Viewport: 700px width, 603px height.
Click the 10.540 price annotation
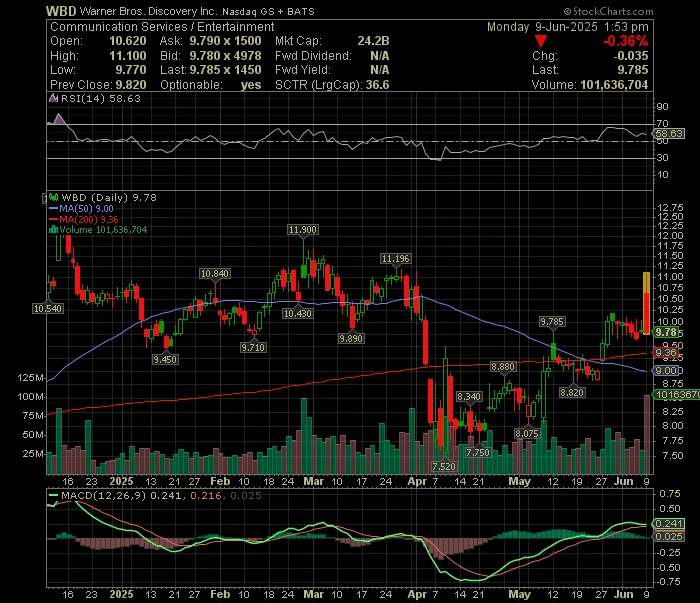click(48, 308)
